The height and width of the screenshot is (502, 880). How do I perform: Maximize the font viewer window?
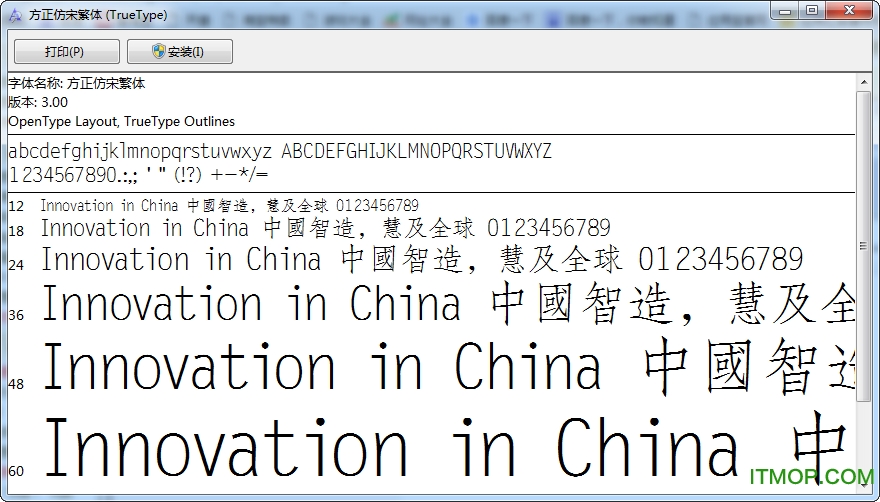pyautogui.click(x=812, y=11)
